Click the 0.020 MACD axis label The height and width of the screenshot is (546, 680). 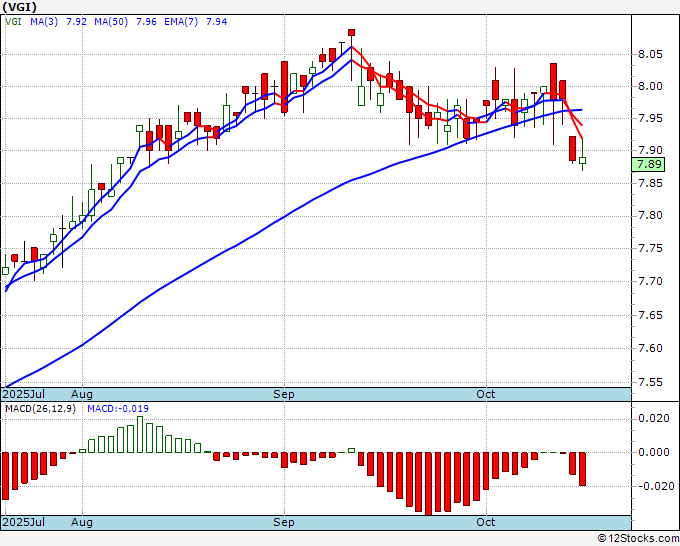pos(654,418)
